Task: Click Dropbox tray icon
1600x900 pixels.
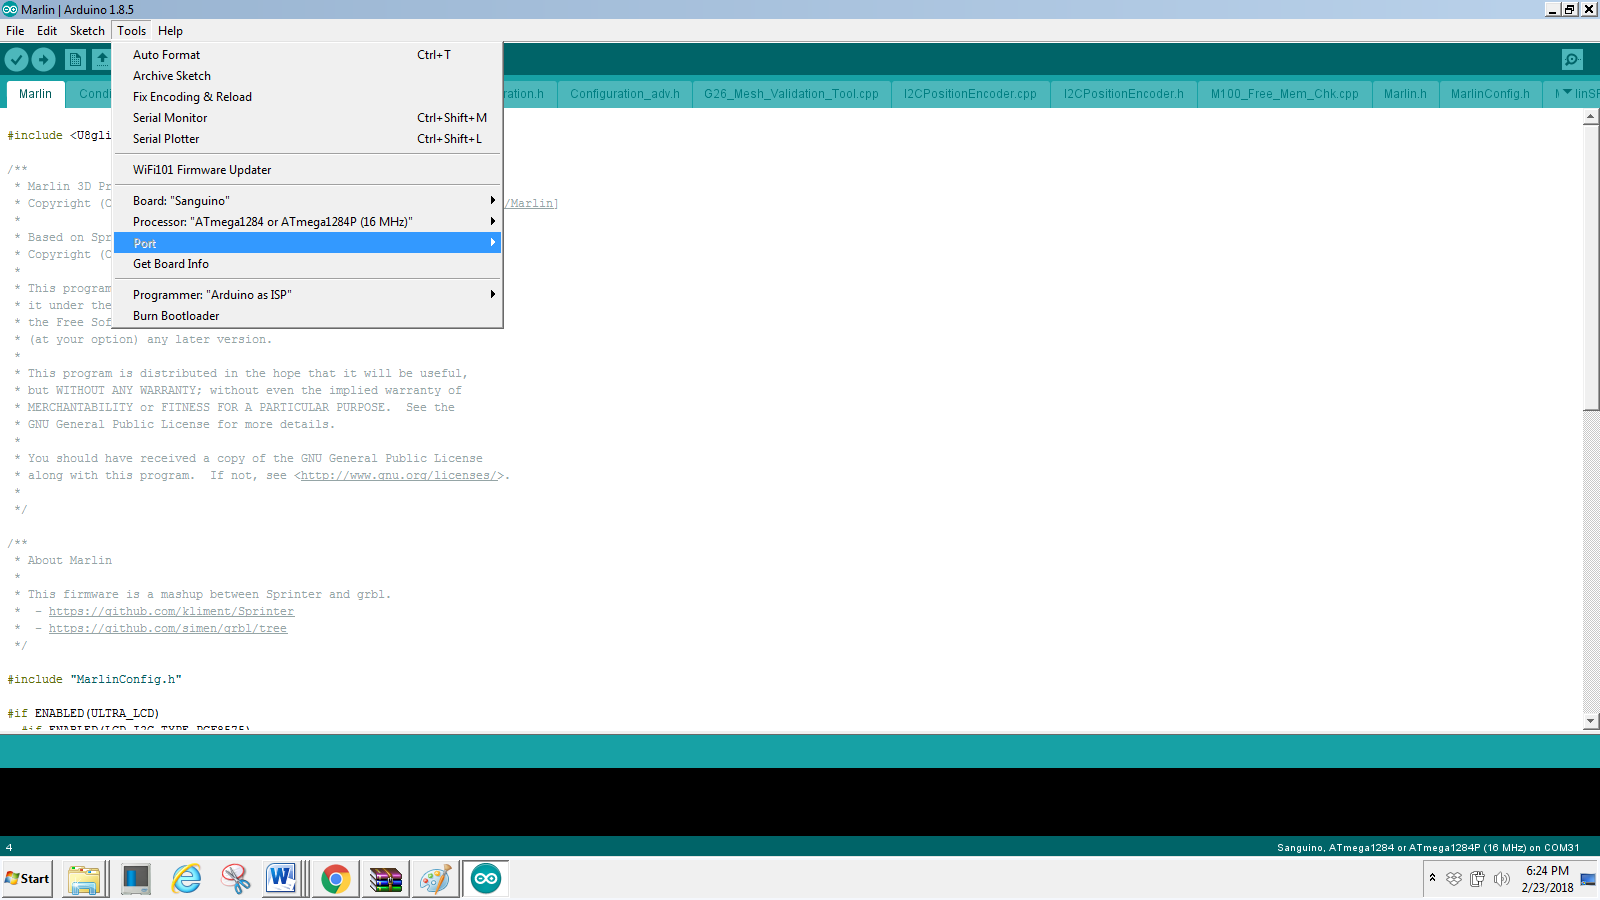Action: click(x=1454, y=879)
